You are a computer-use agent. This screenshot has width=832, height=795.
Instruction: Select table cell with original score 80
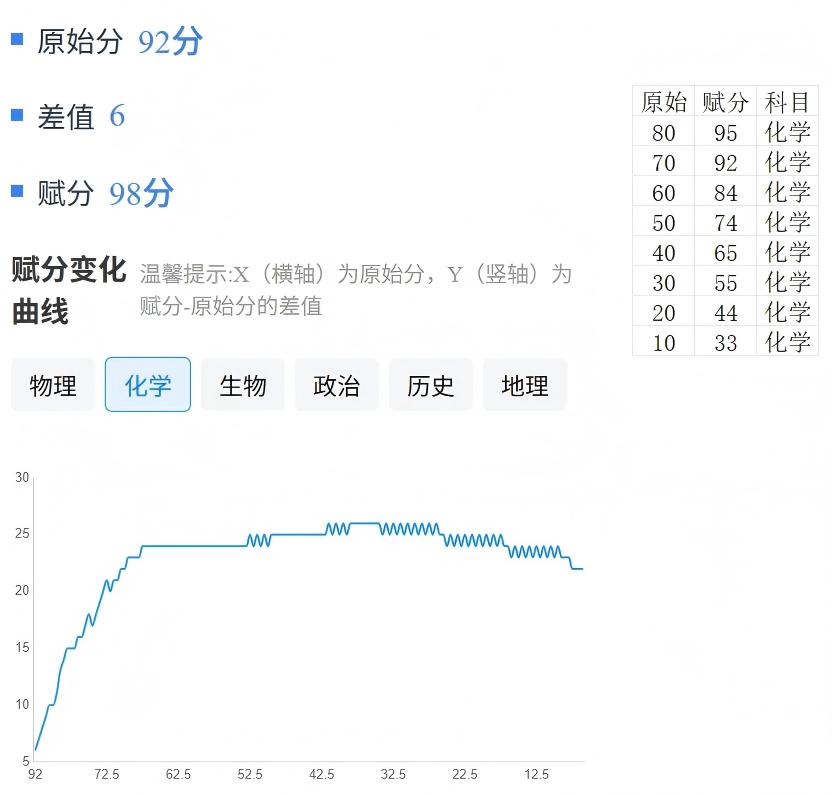[664, 133]
